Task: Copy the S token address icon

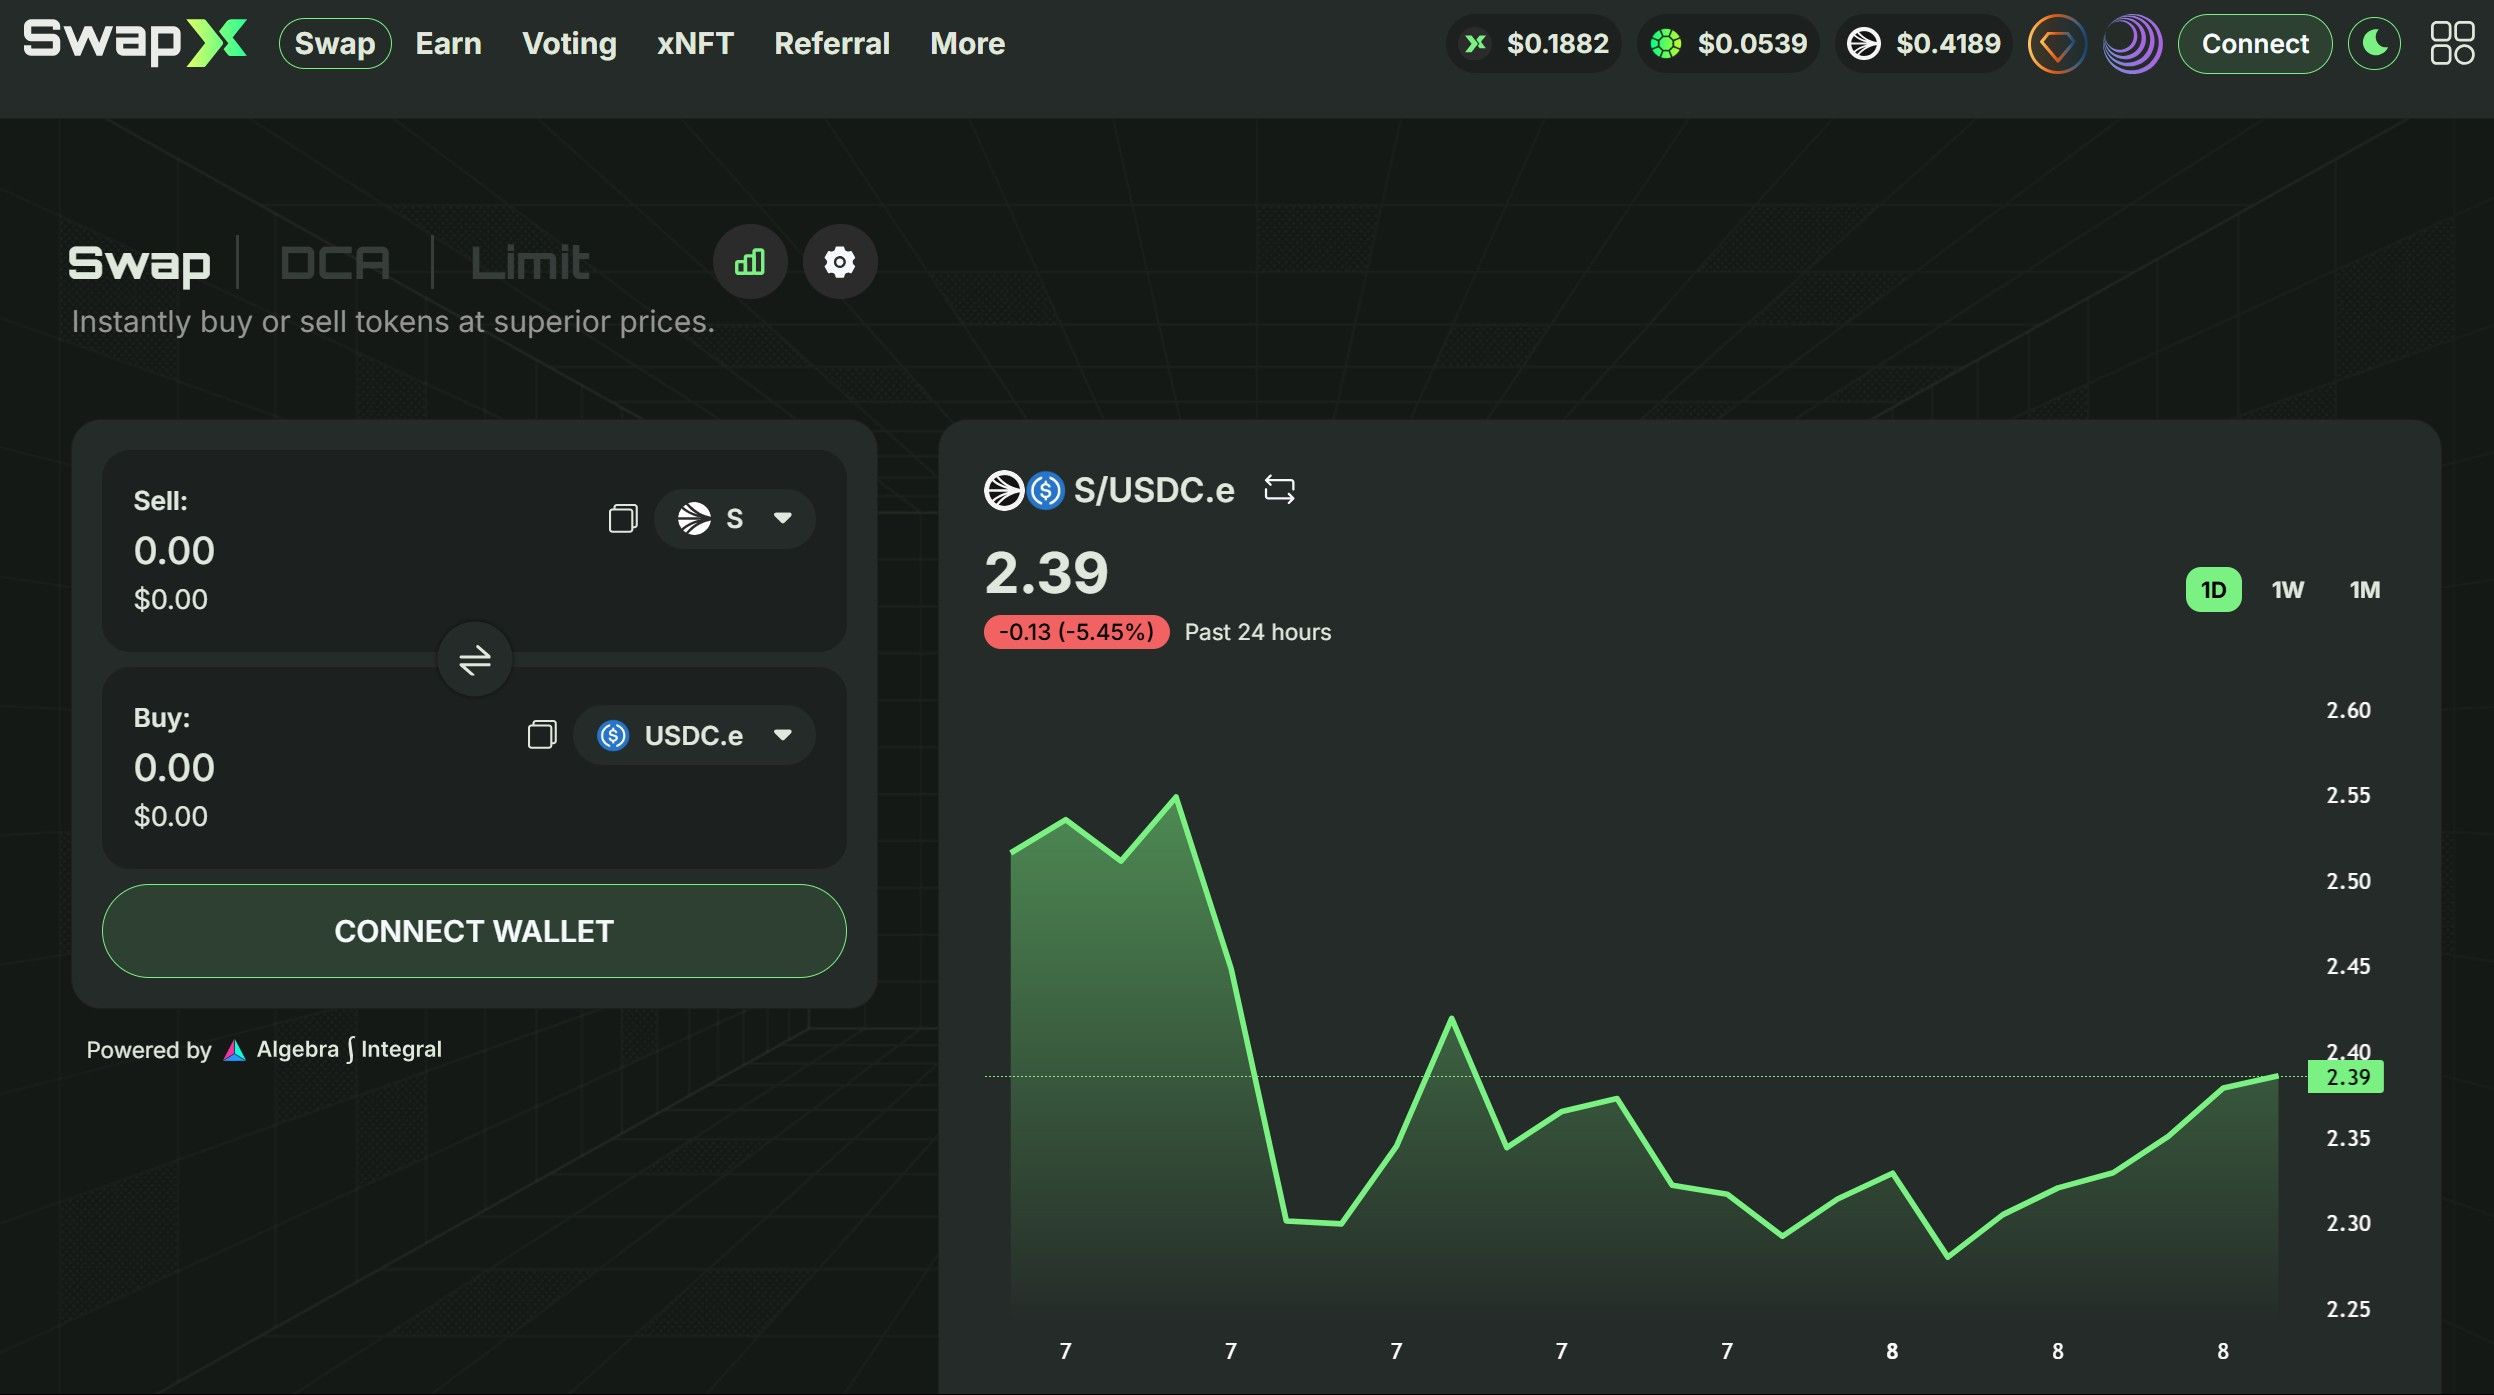Action: tap(622, 518)
